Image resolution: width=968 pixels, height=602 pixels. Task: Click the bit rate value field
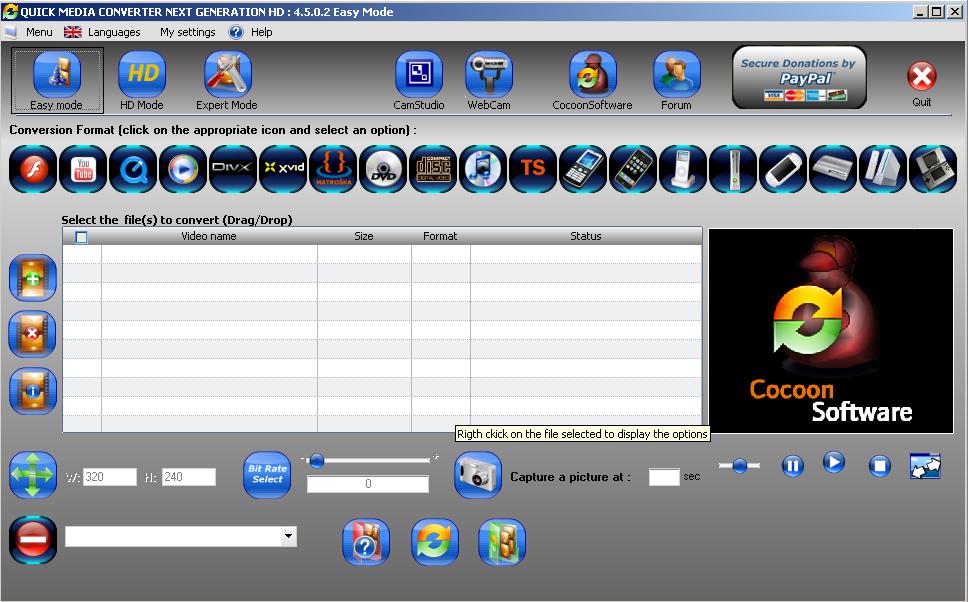(368, 484)
